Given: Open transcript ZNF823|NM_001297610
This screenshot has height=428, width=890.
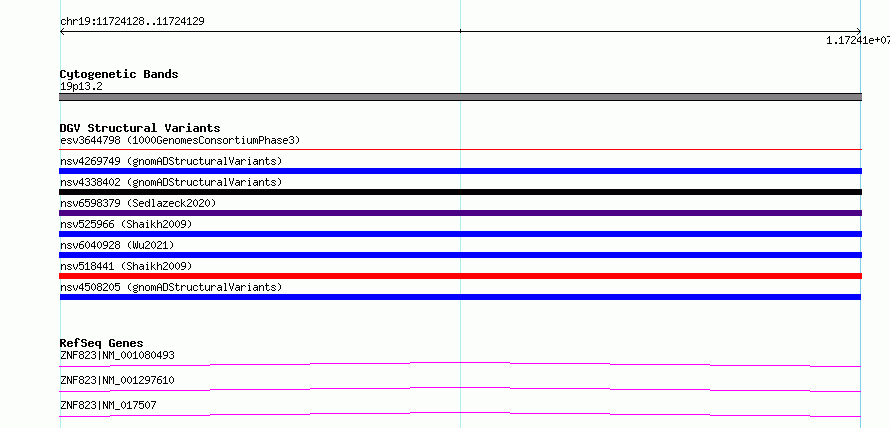Looking at the screenshot, I should (x=117, y=381).
